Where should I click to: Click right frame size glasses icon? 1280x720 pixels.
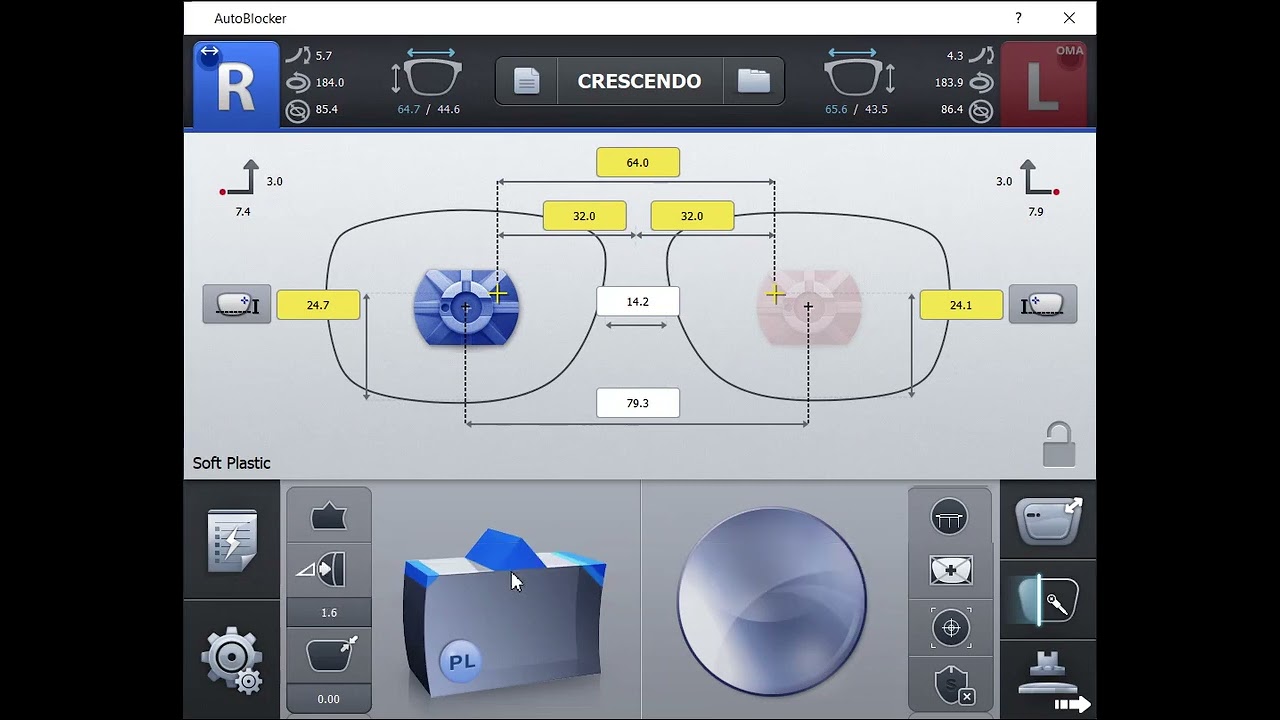(x=428, y=74)
